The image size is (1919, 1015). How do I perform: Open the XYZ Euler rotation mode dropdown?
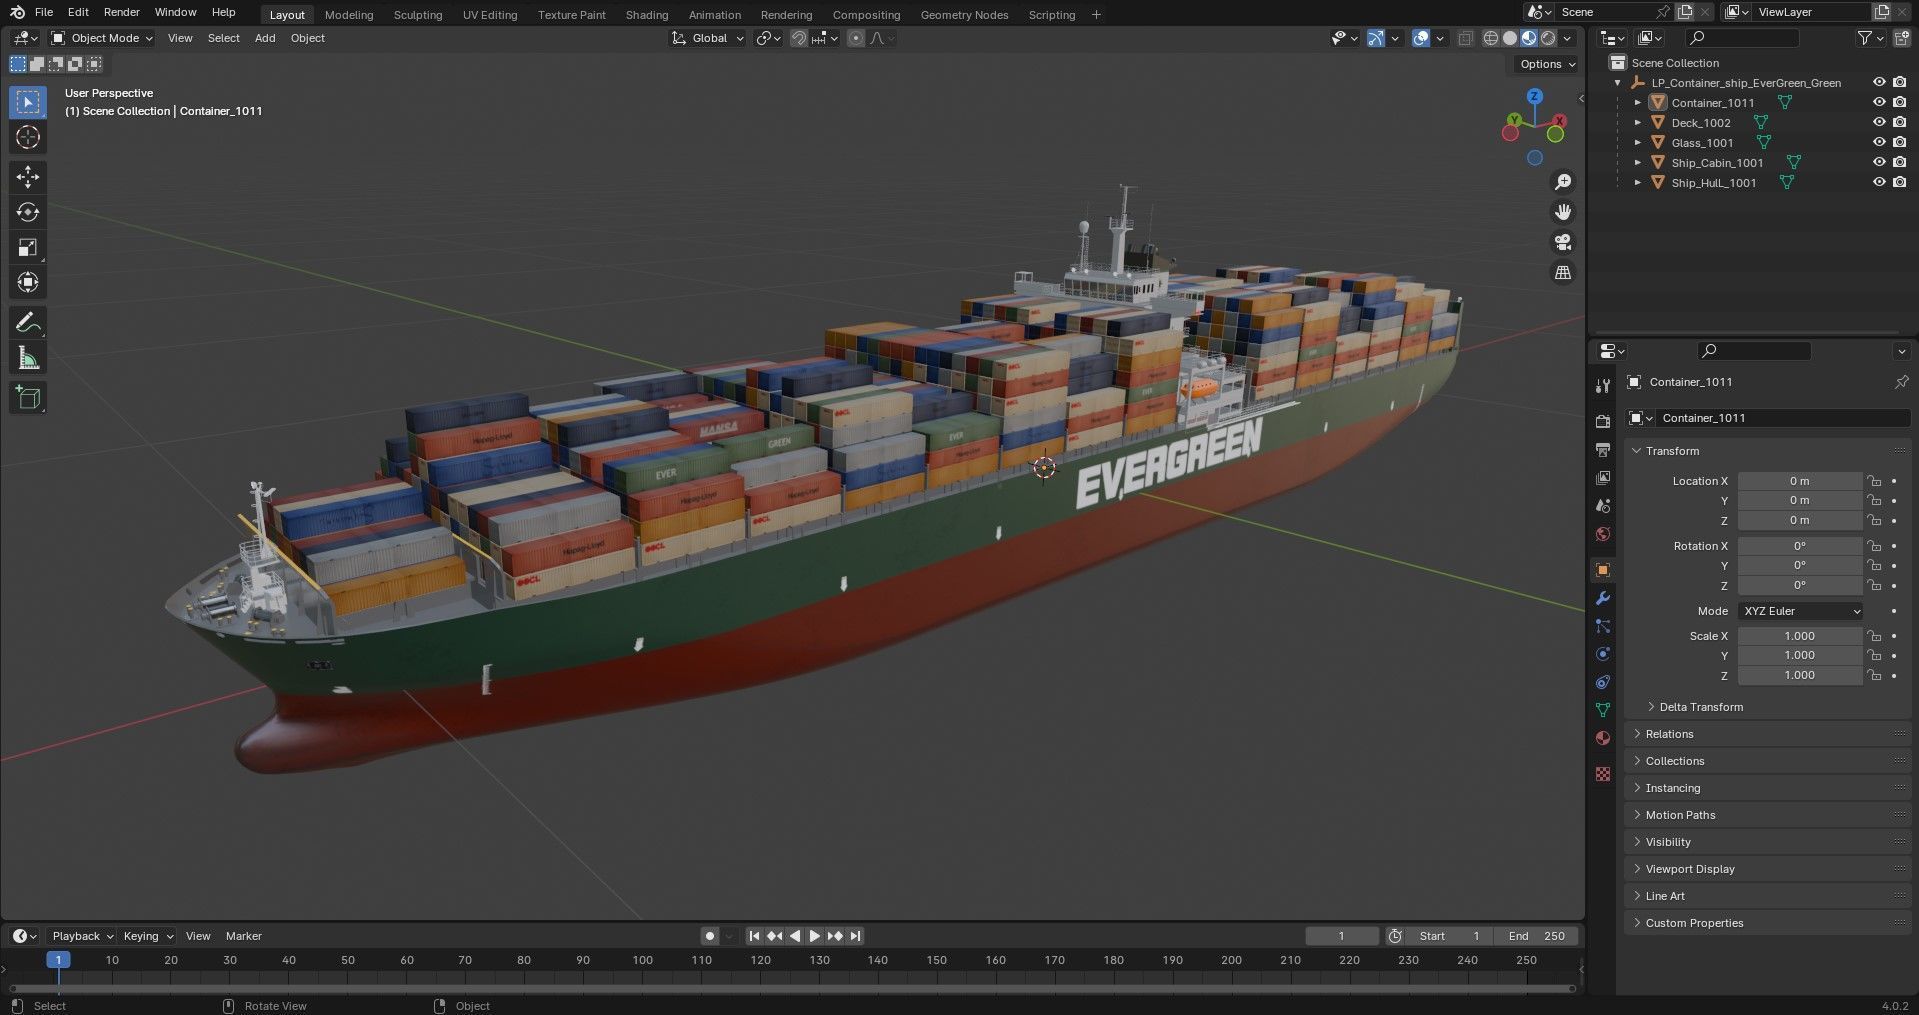click(x=1801, y=611)
